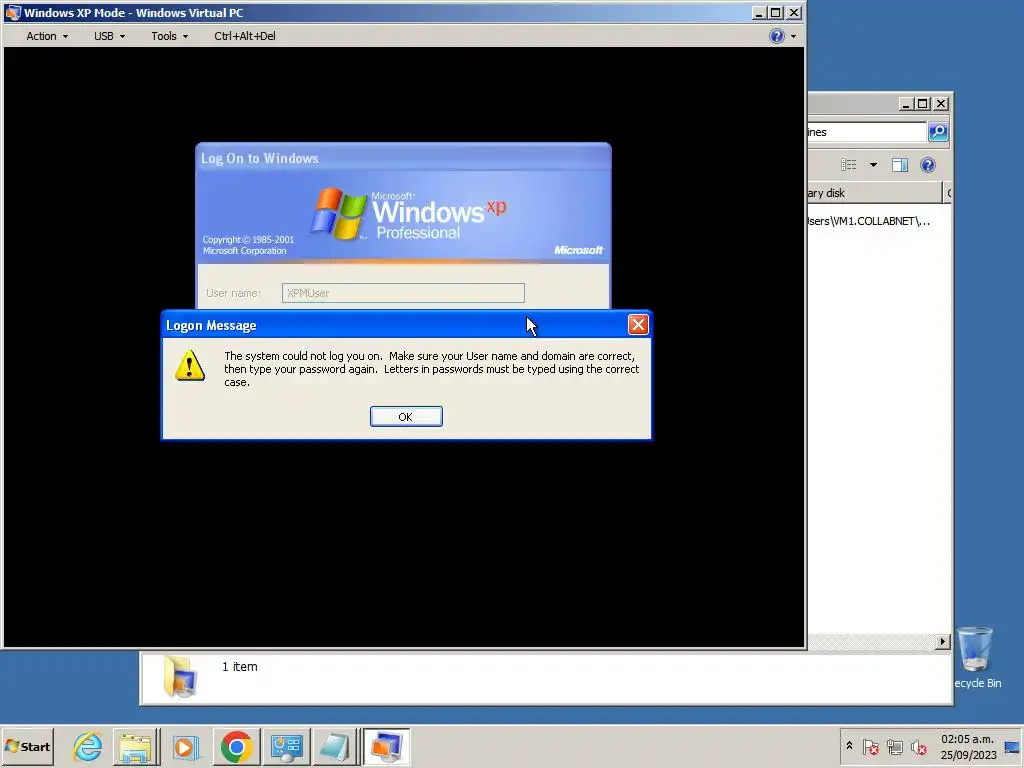1024x768 pixels.
Task: Click the Action Center flag tray icon
Action: (871, 747)
